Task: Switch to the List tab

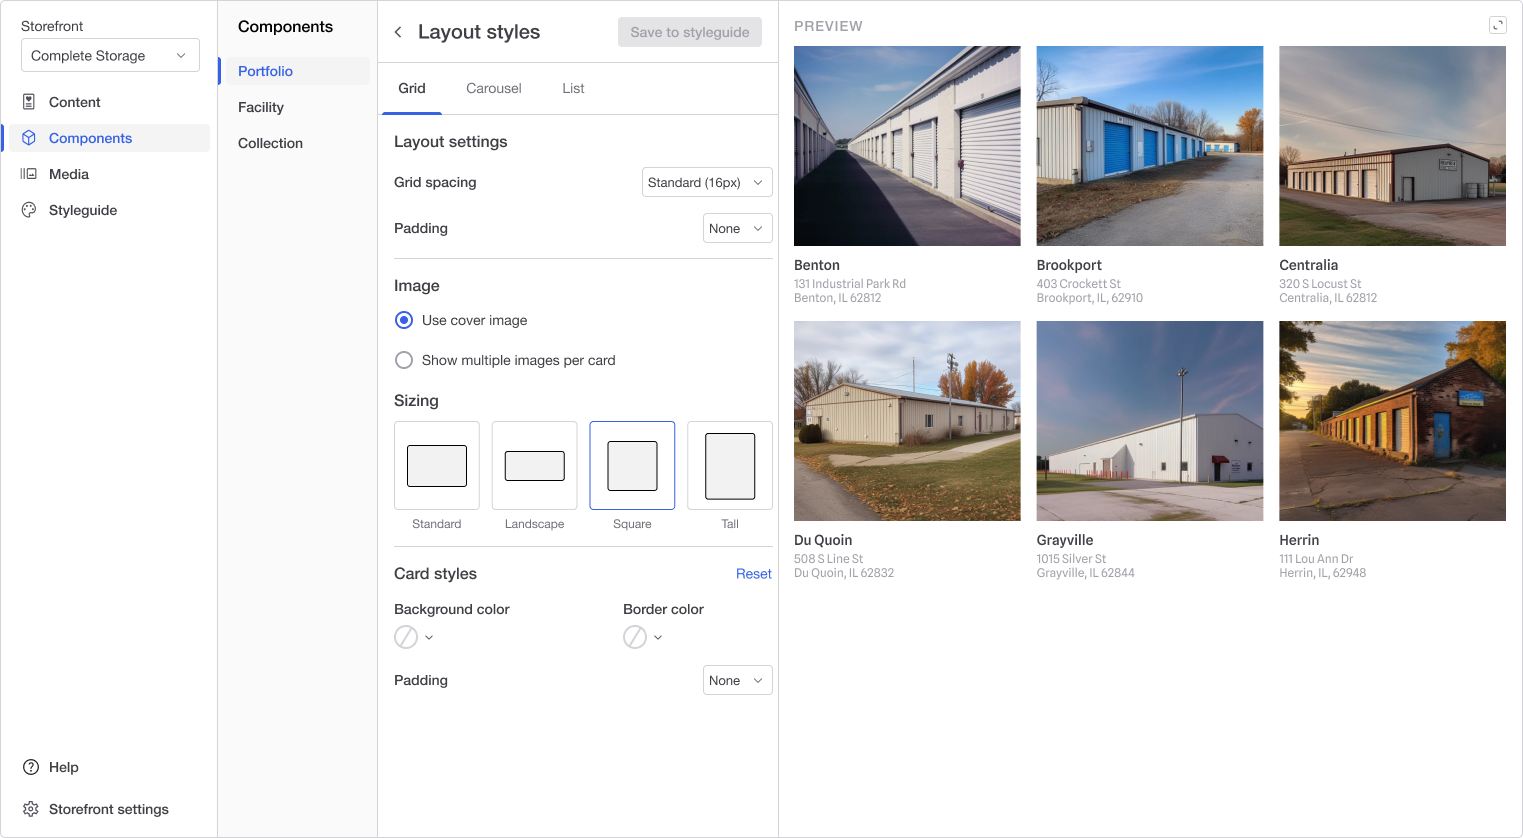Action: coord(573,88)
